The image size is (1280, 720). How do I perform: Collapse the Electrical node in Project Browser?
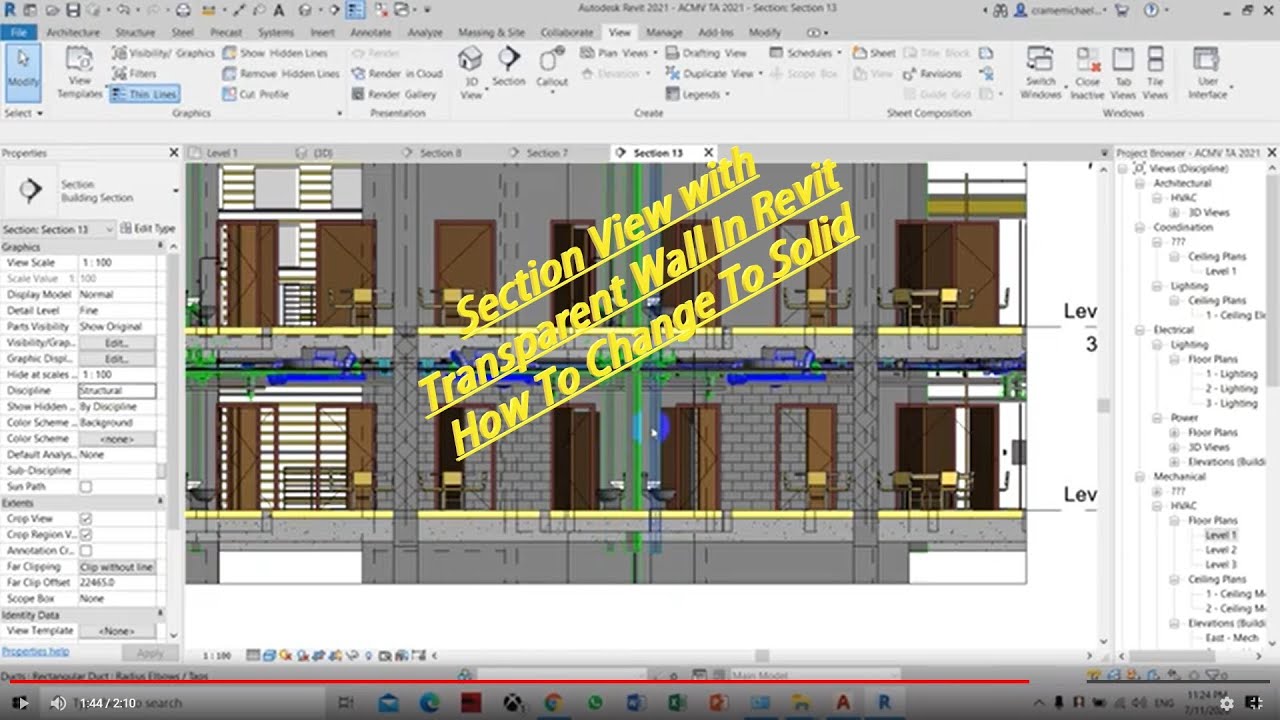1140,330
